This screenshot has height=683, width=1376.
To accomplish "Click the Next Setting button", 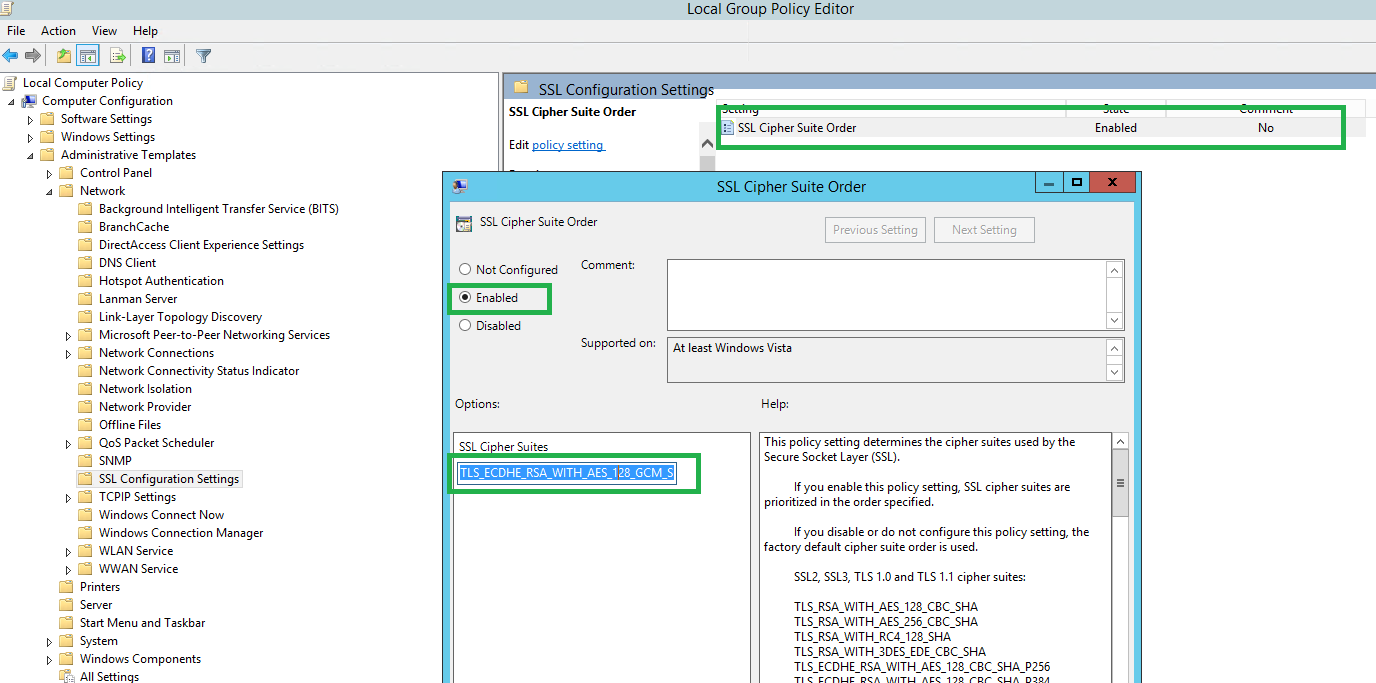I will coord(983,230).
